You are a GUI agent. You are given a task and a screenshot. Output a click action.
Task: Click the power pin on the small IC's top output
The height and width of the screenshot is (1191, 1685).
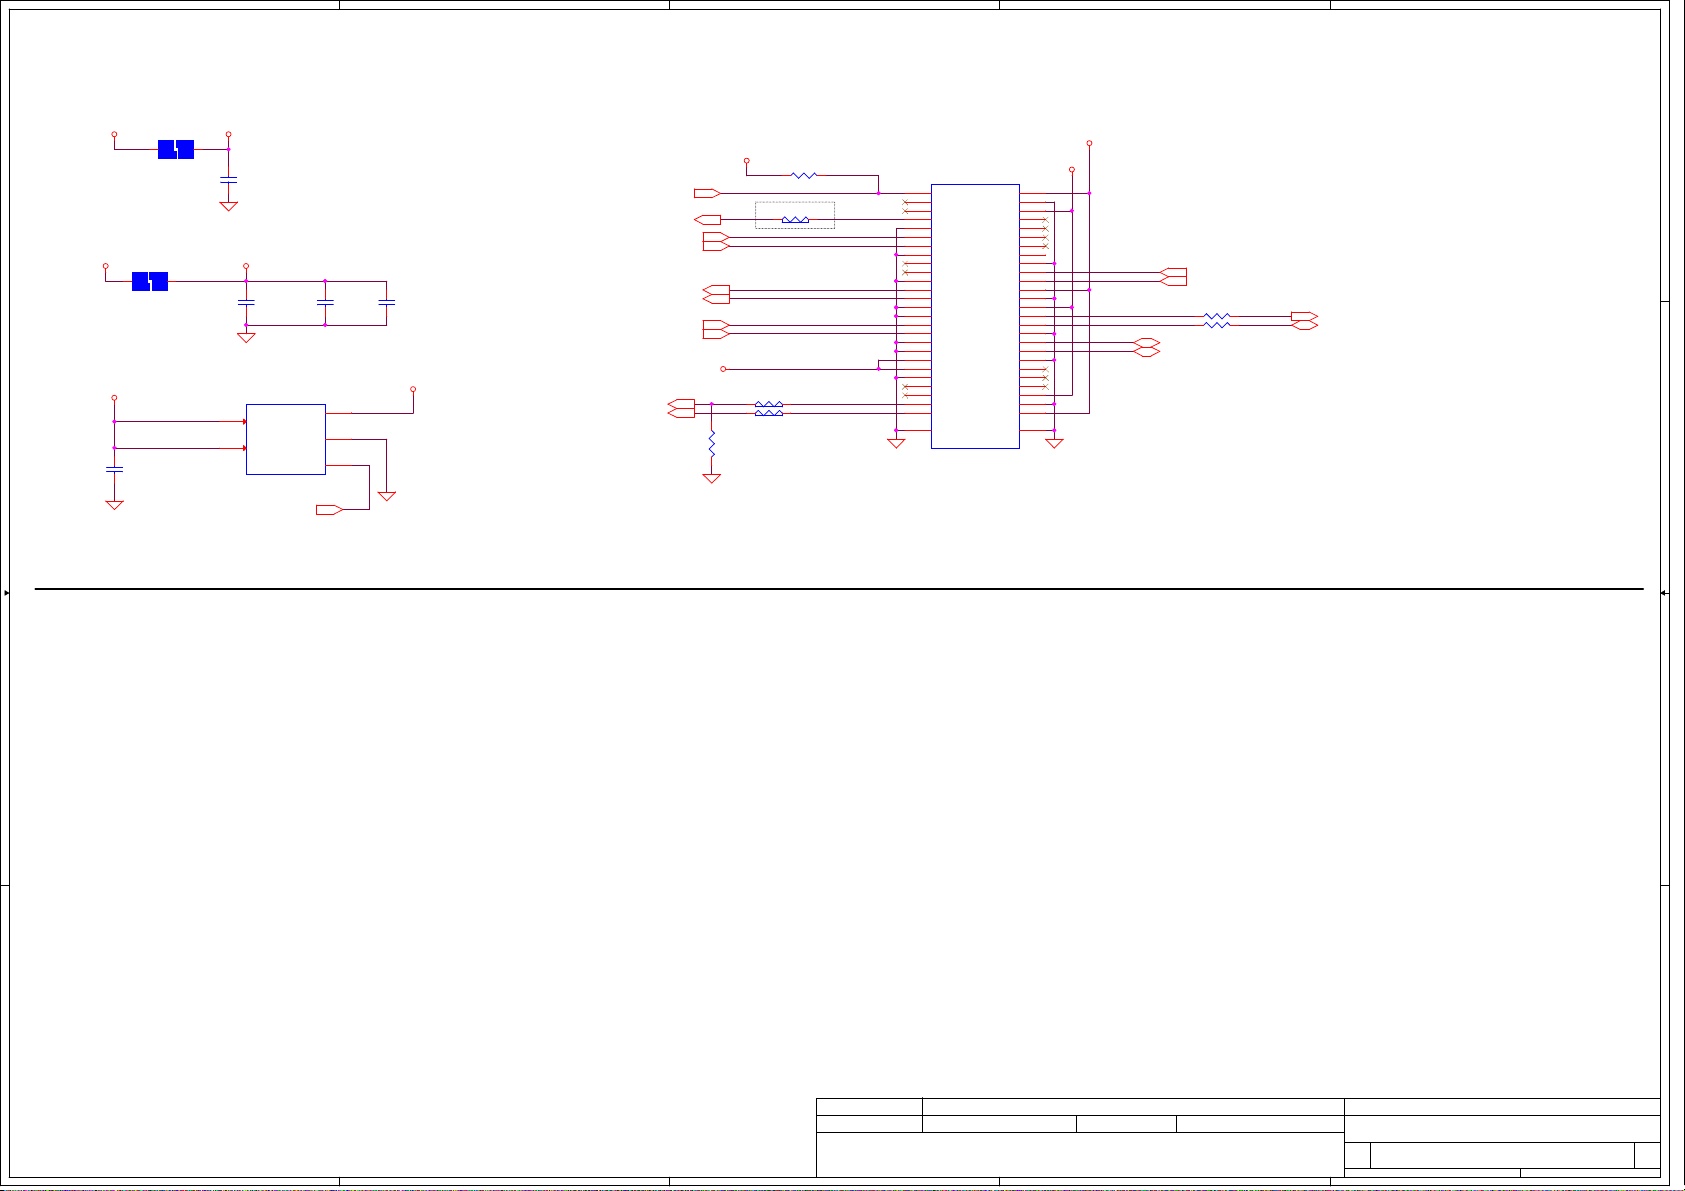pos(413,389)
